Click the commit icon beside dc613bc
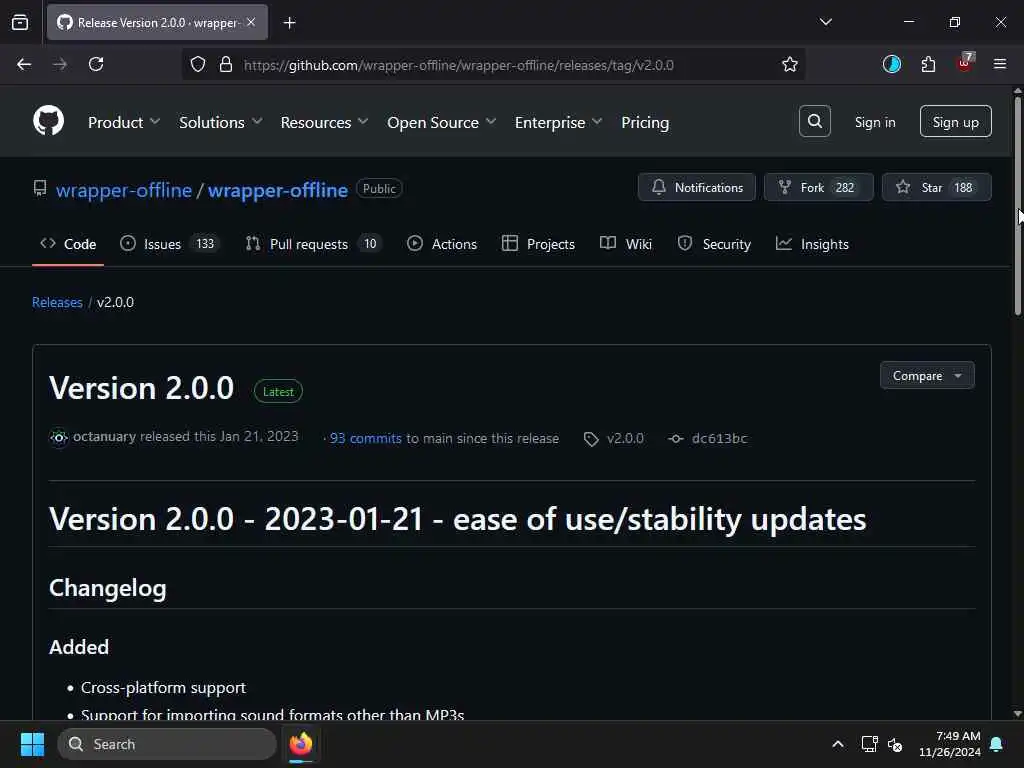 point(676,439)
